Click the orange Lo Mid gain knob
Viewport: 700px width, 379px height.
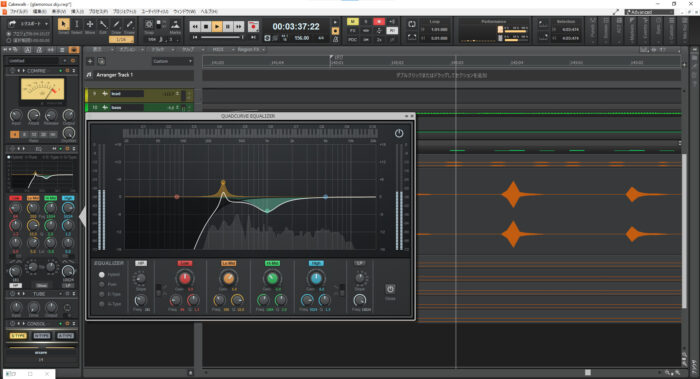[228, 279]
